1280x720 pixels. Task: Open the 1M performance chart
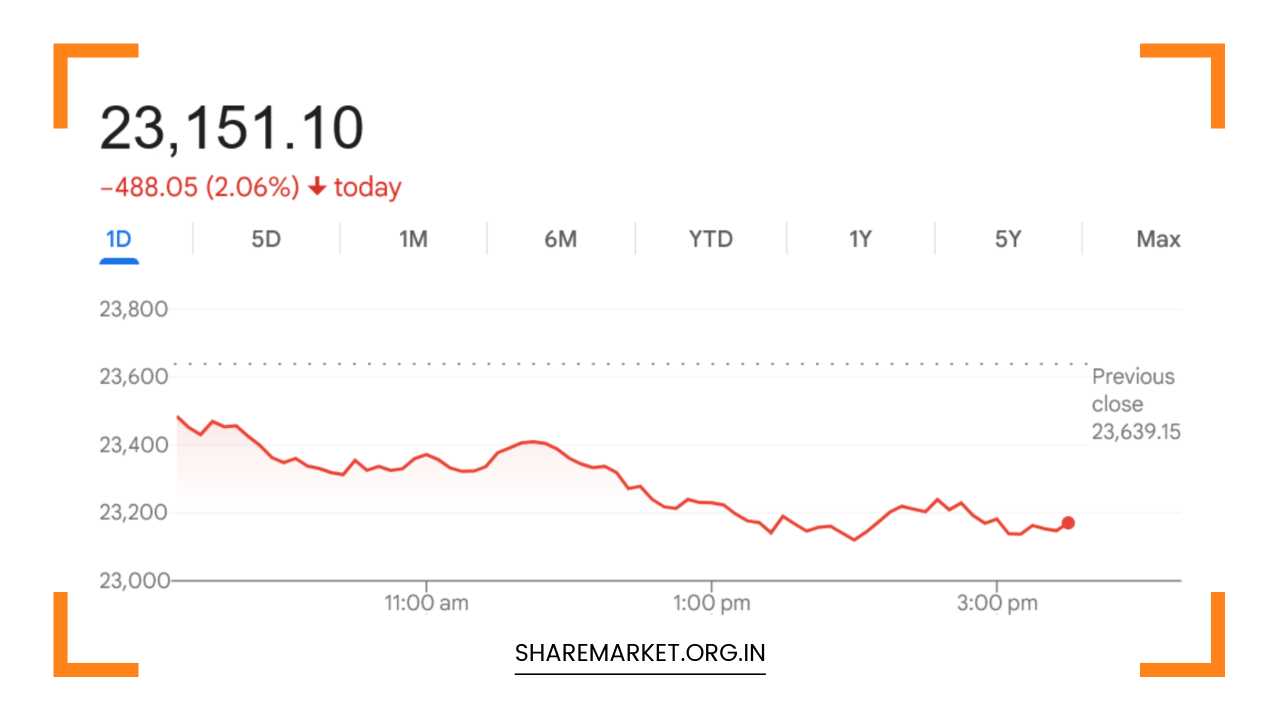pyautogui.click(x=413, y=239)
